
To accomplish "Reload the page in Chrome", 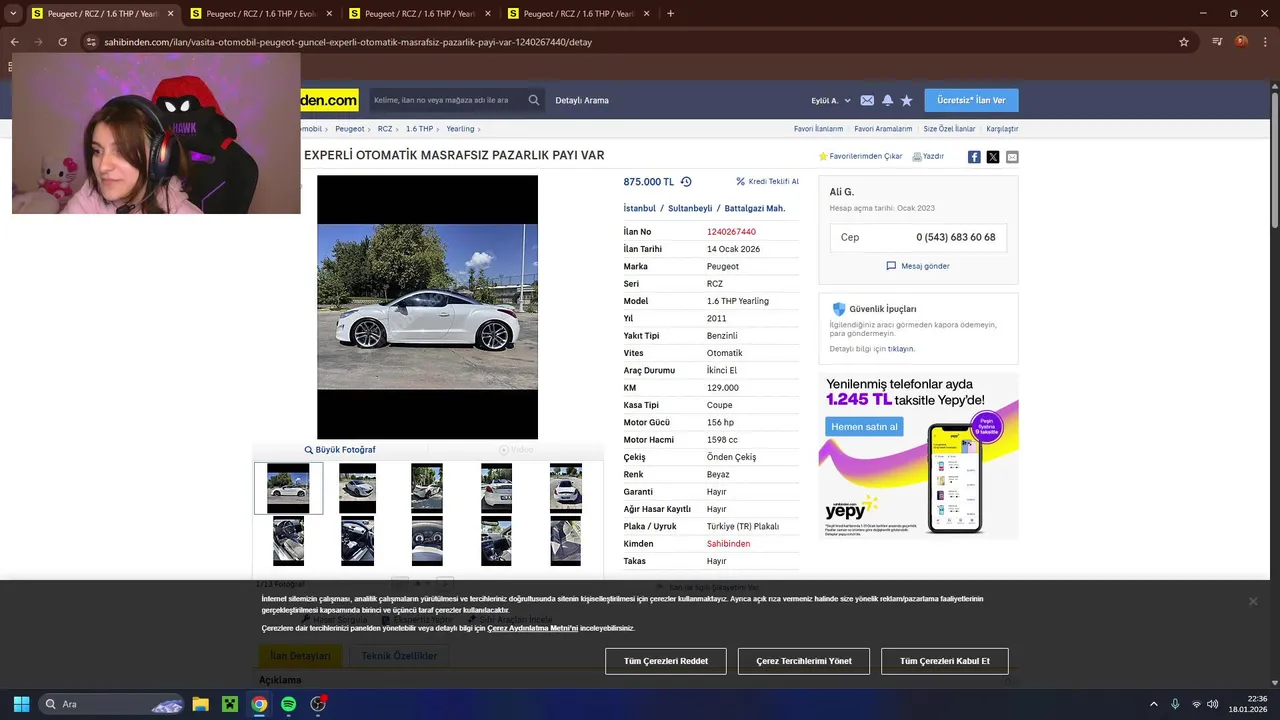I will [x=62, y=42].
